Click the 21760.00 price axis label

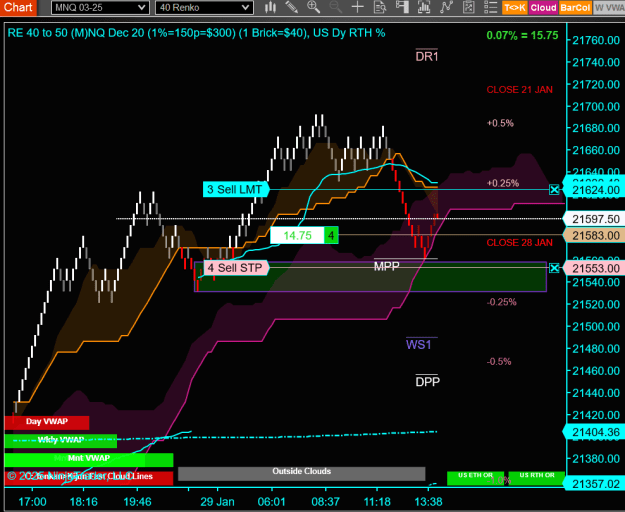(x=596, y=40)
